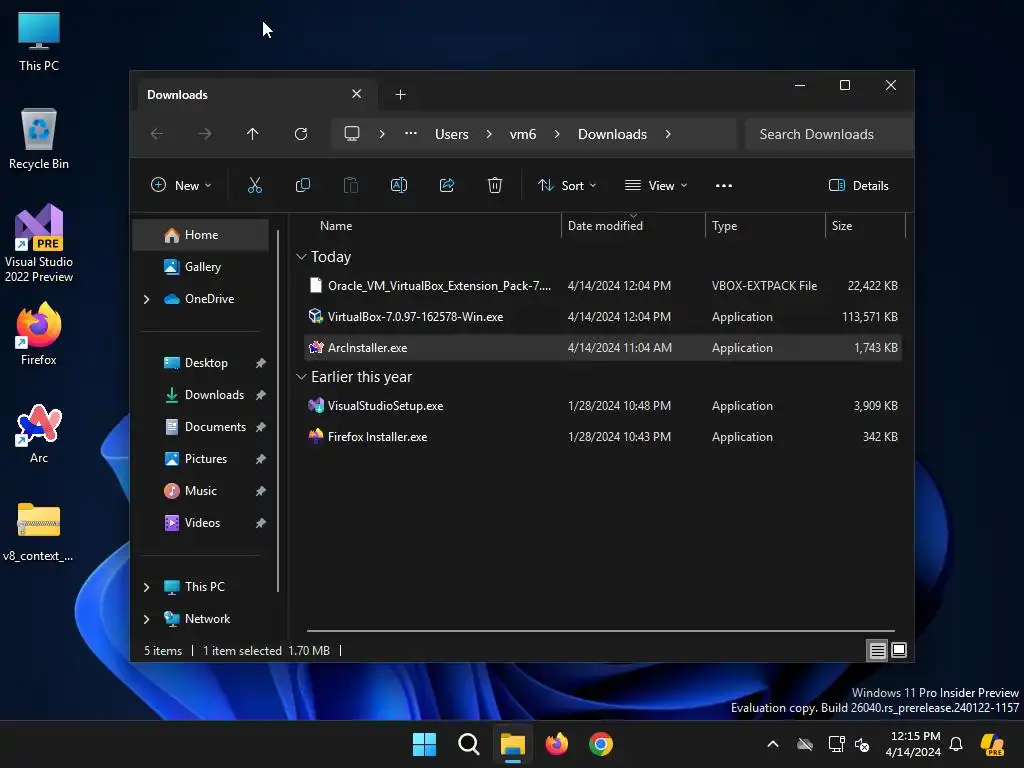The image size is (1024, 768).
Task: Open Desktop quick access folder
Action: [200, 362]
